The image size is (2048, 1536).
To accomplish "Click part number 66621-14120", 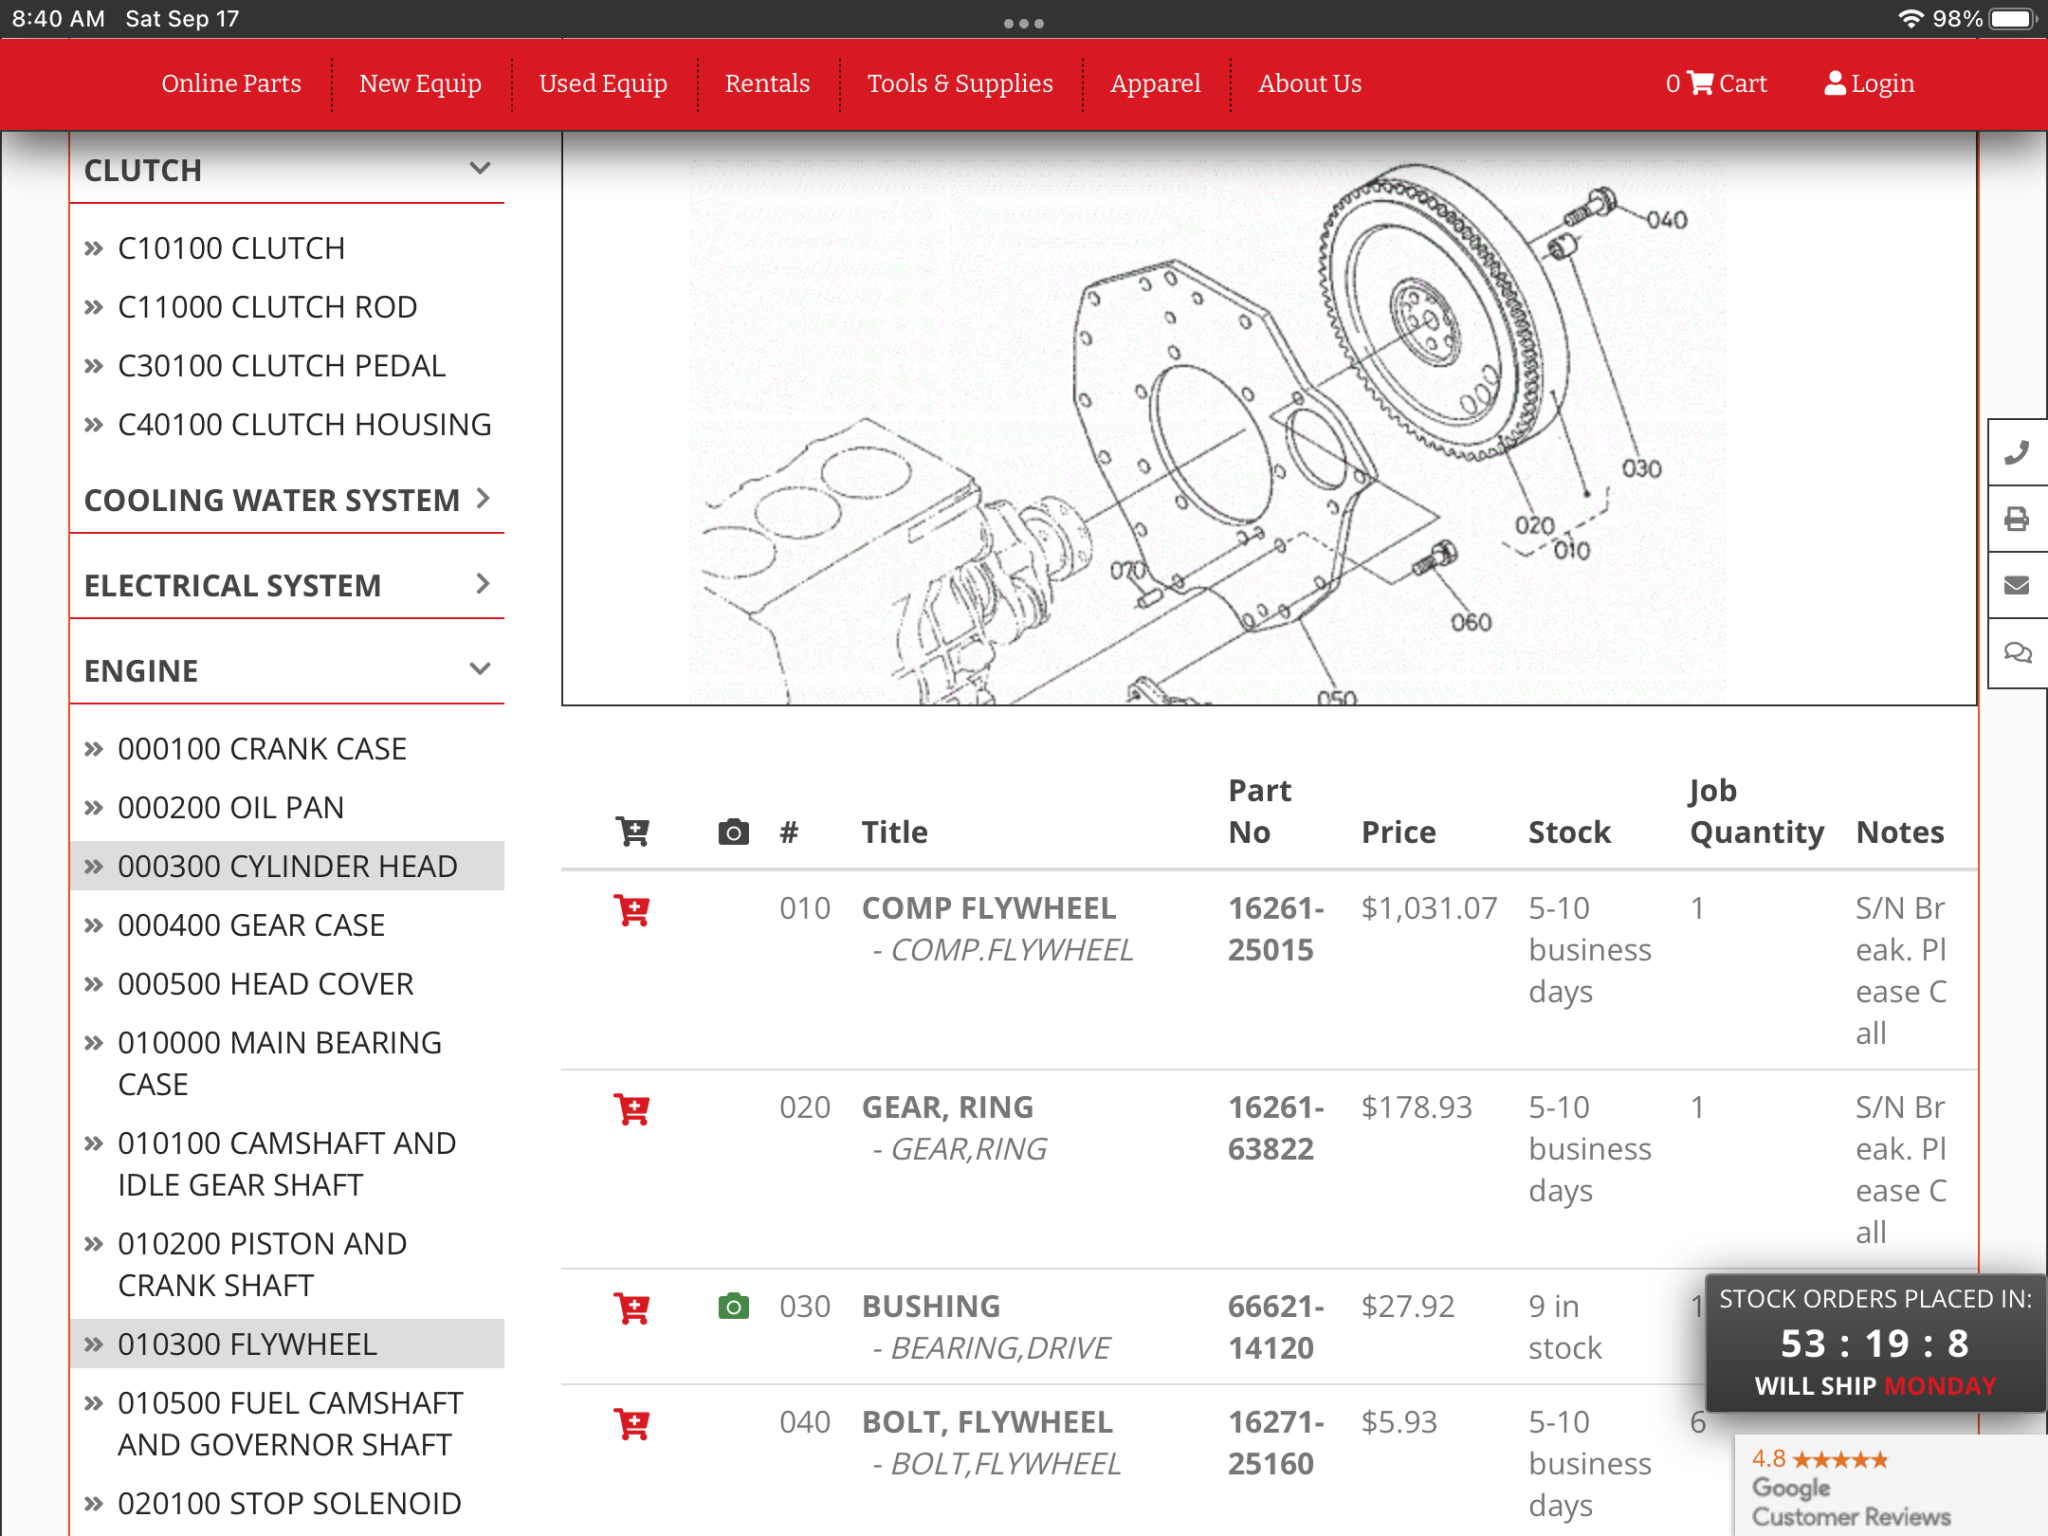I will 1276,1327.
